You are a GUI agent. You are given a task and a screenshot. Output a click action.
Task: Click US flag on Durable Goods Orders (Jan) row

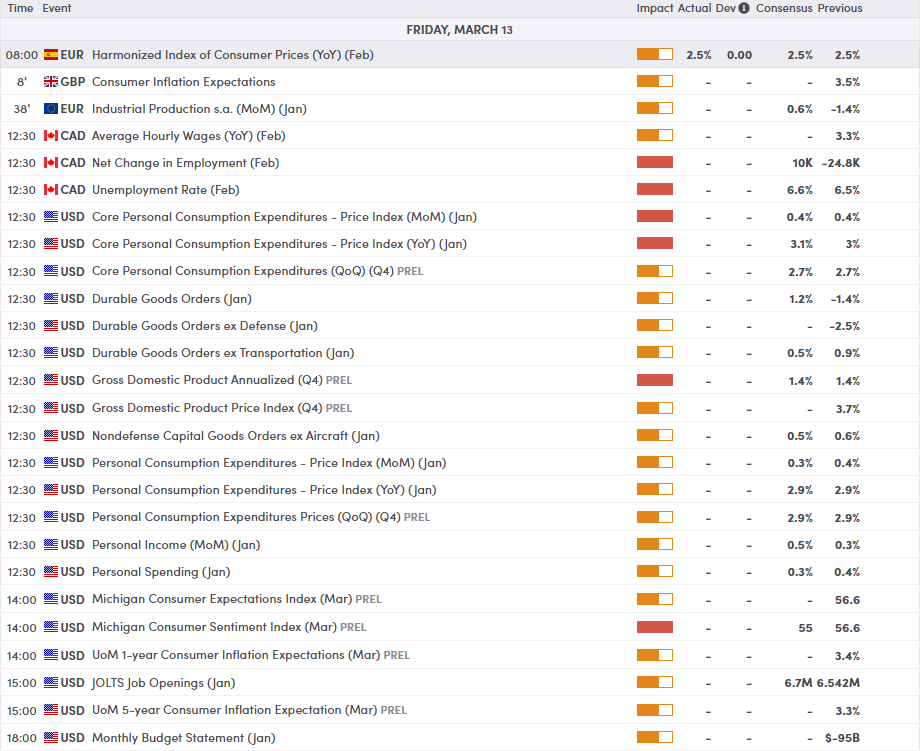(x=51, y=299)
